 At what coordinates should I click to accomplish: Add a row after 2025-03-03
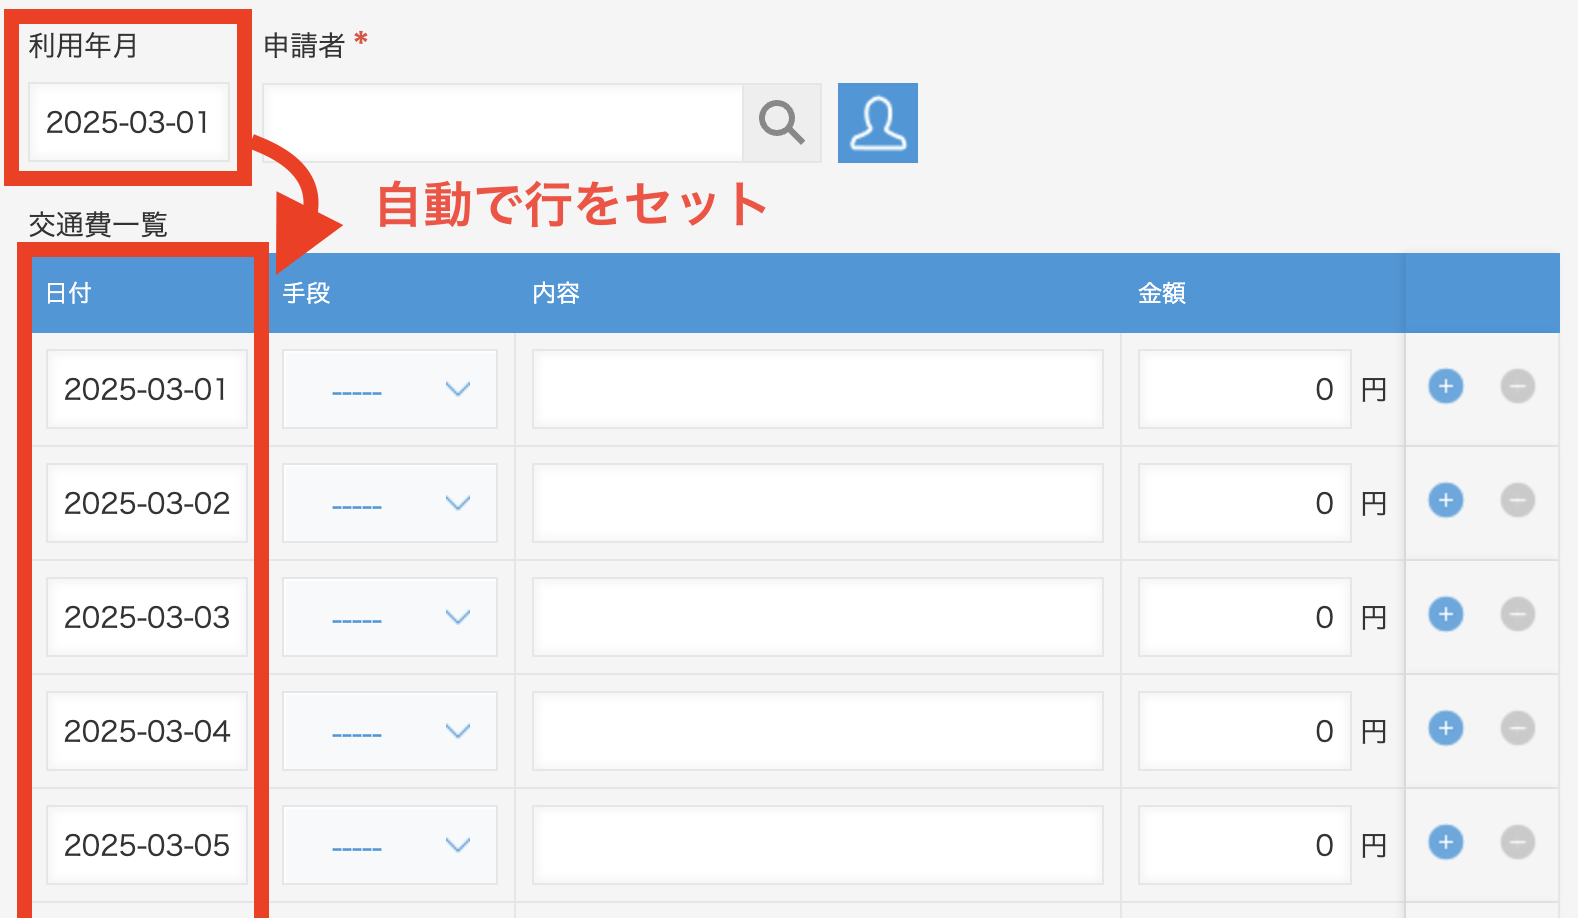click(x=1446, y=614)
